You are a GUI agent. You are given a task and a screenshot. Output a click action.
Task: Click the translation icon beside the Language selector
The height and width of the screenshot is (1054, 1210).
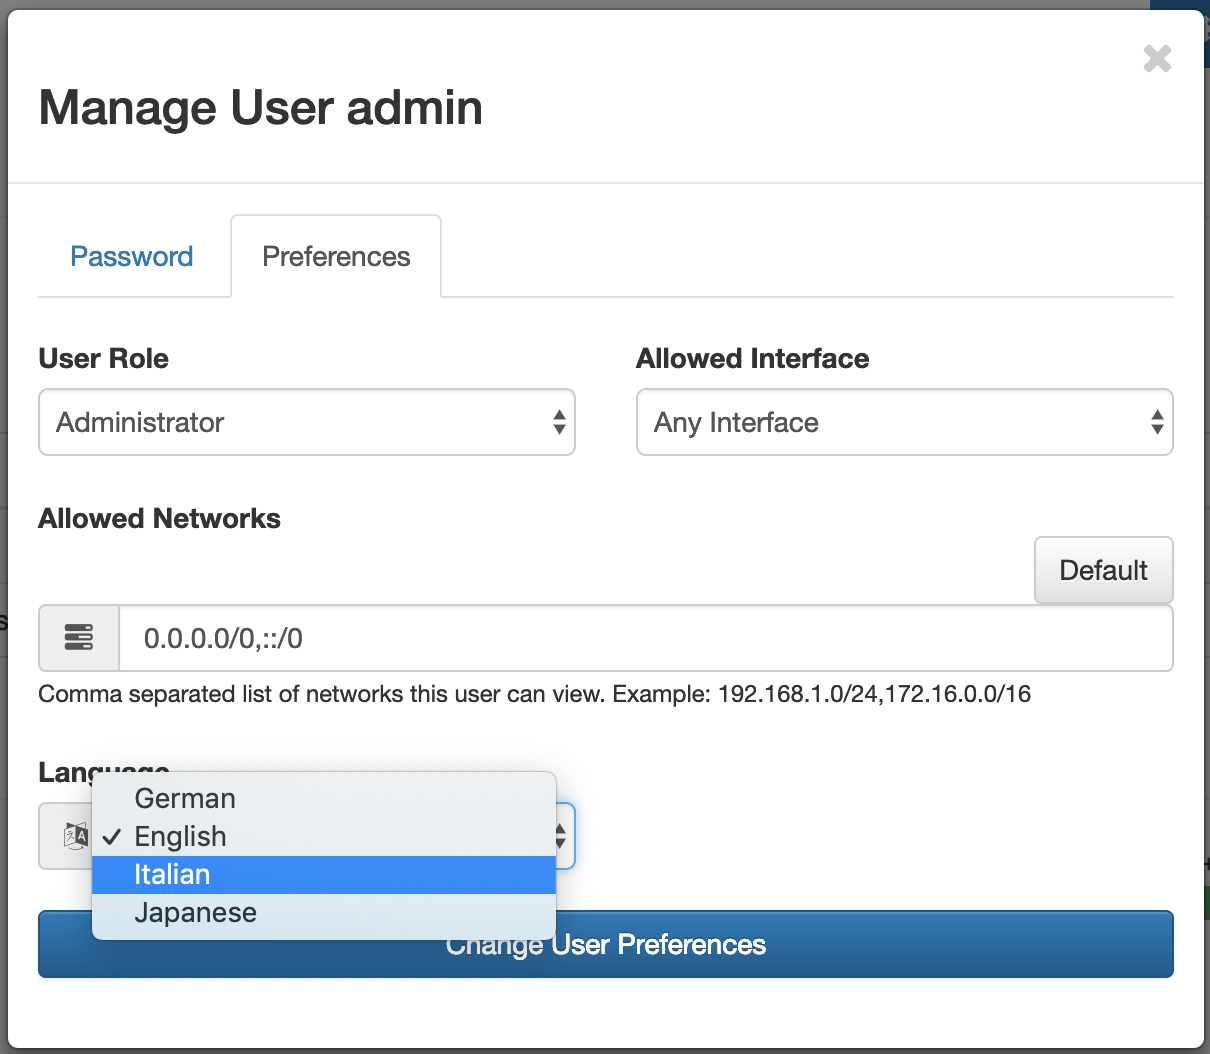[75, 836]
